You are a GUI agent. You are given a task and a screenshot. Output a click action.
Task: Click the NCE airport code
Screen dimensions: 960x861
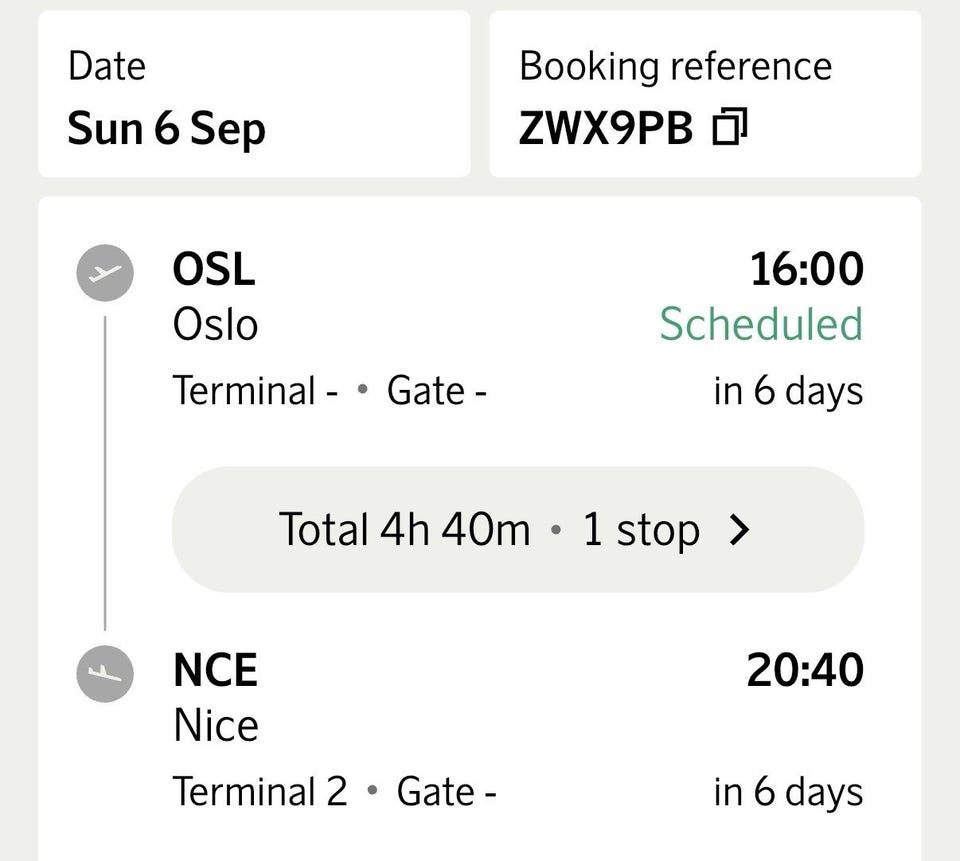[x=216, y=671]
